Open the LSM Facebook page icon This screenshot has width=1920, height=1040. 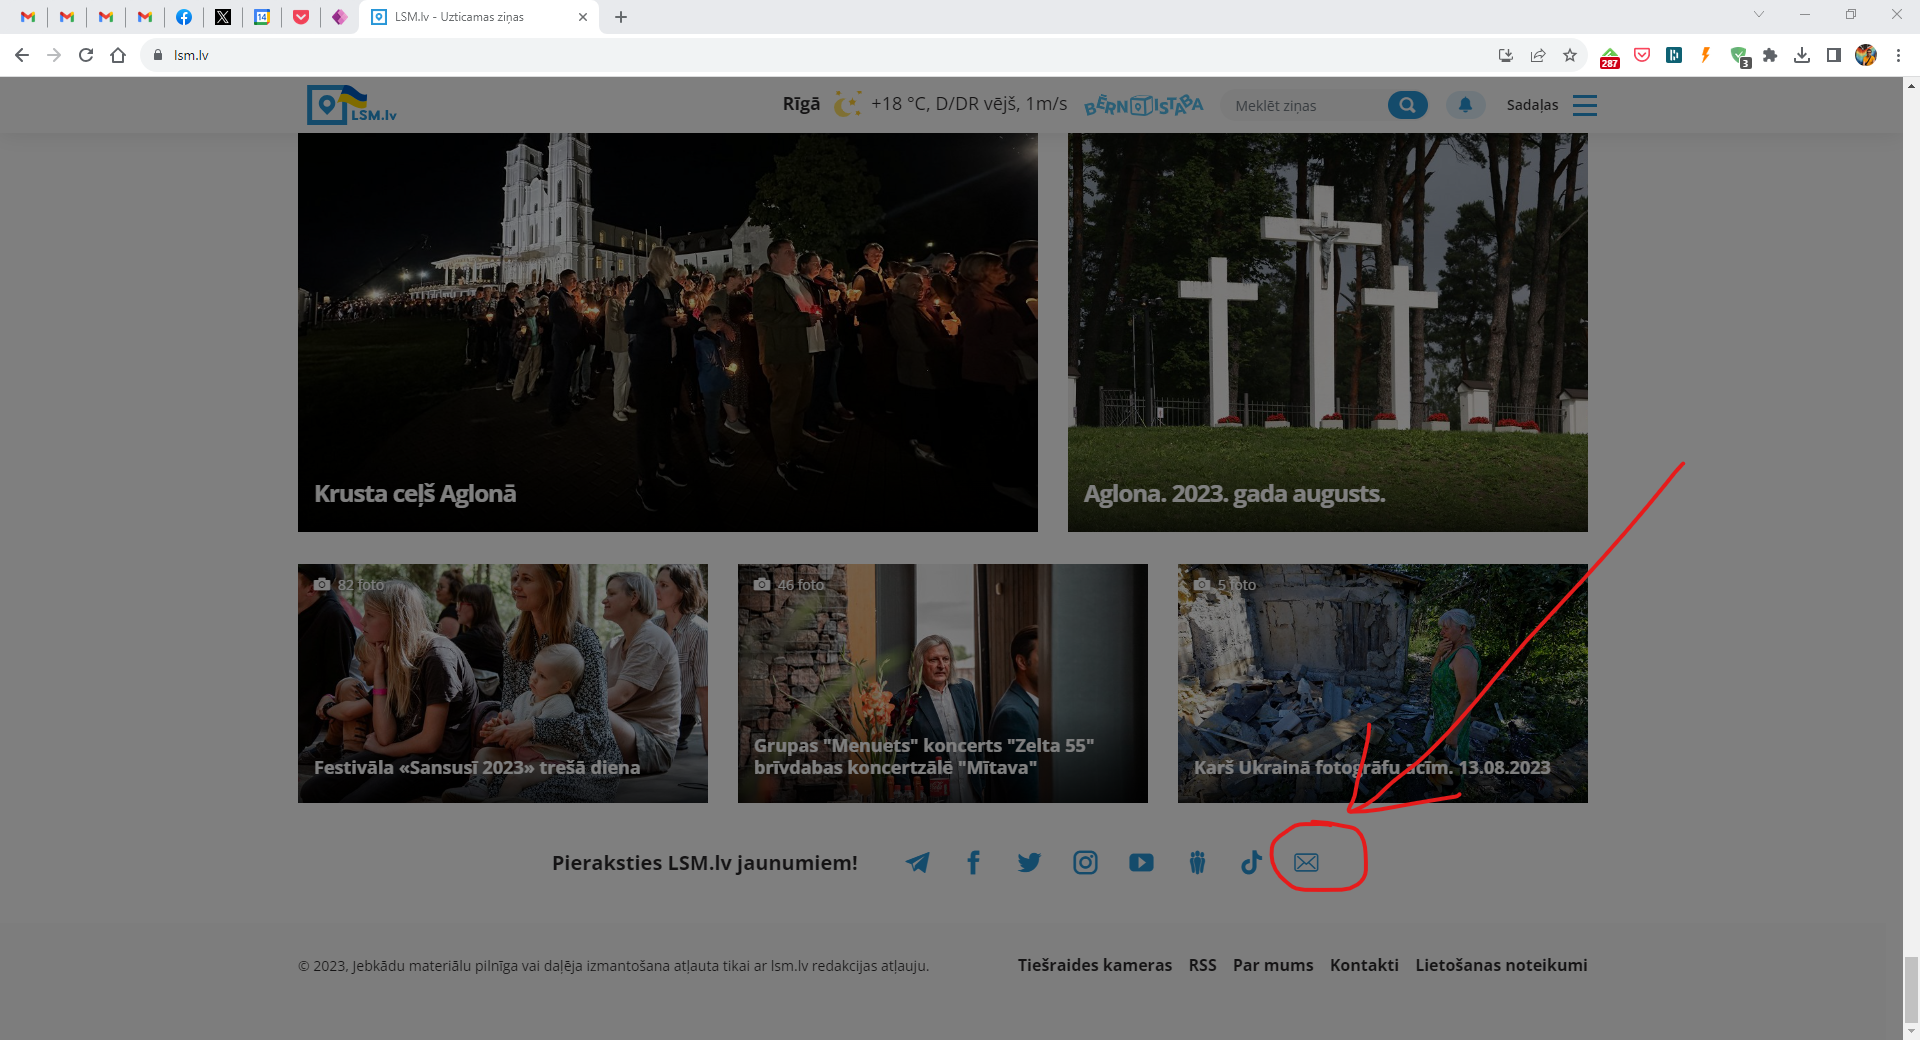[x=973, y=862]
